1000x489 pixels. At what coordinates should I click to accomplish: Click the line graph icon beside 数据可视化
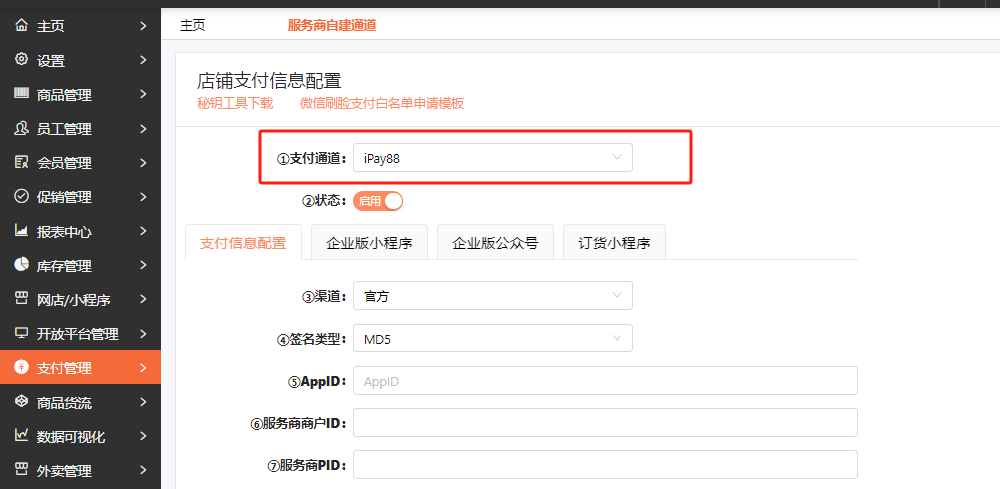click(x=22, y=435)
